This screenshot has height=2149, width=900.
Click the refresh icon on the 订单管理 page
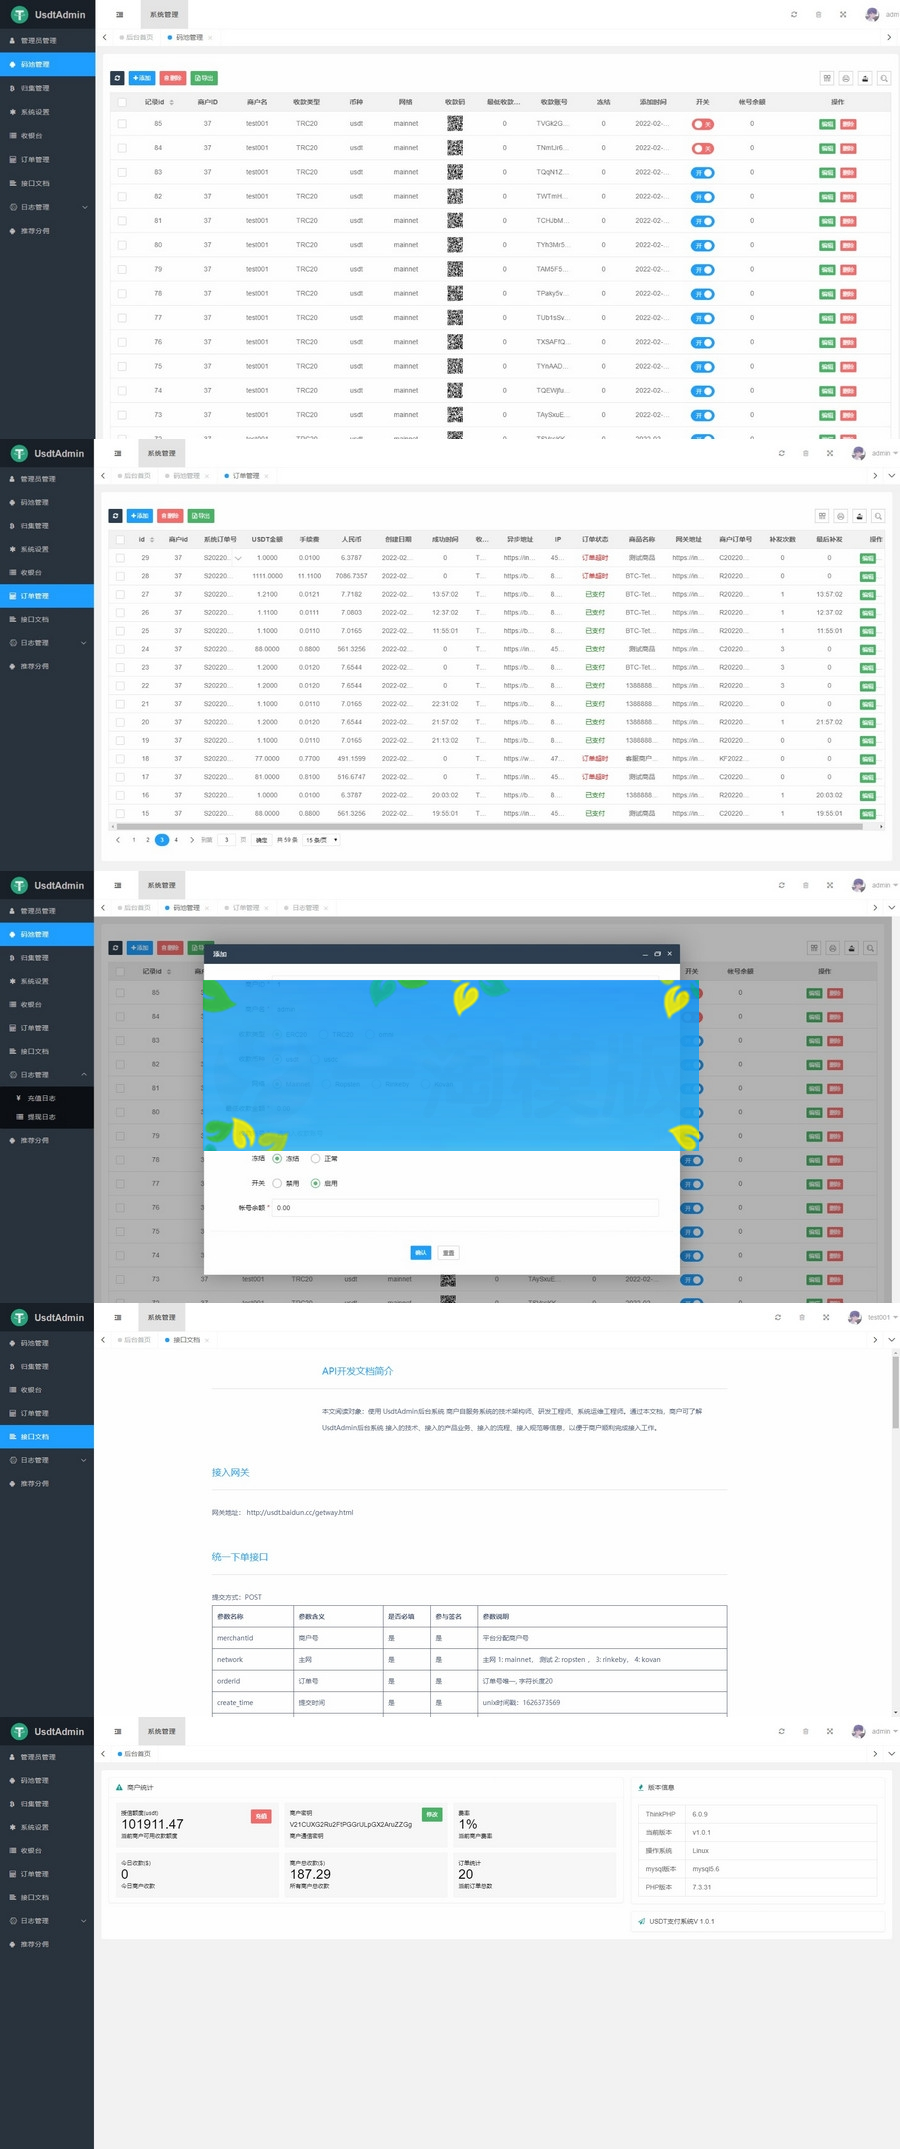tap(116, 516)
